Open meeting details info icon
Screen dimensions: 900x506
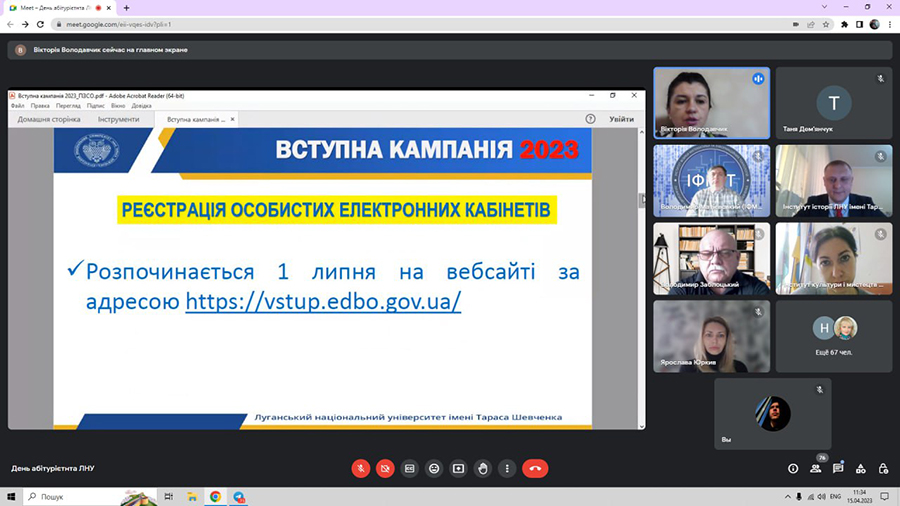(793, 469)
